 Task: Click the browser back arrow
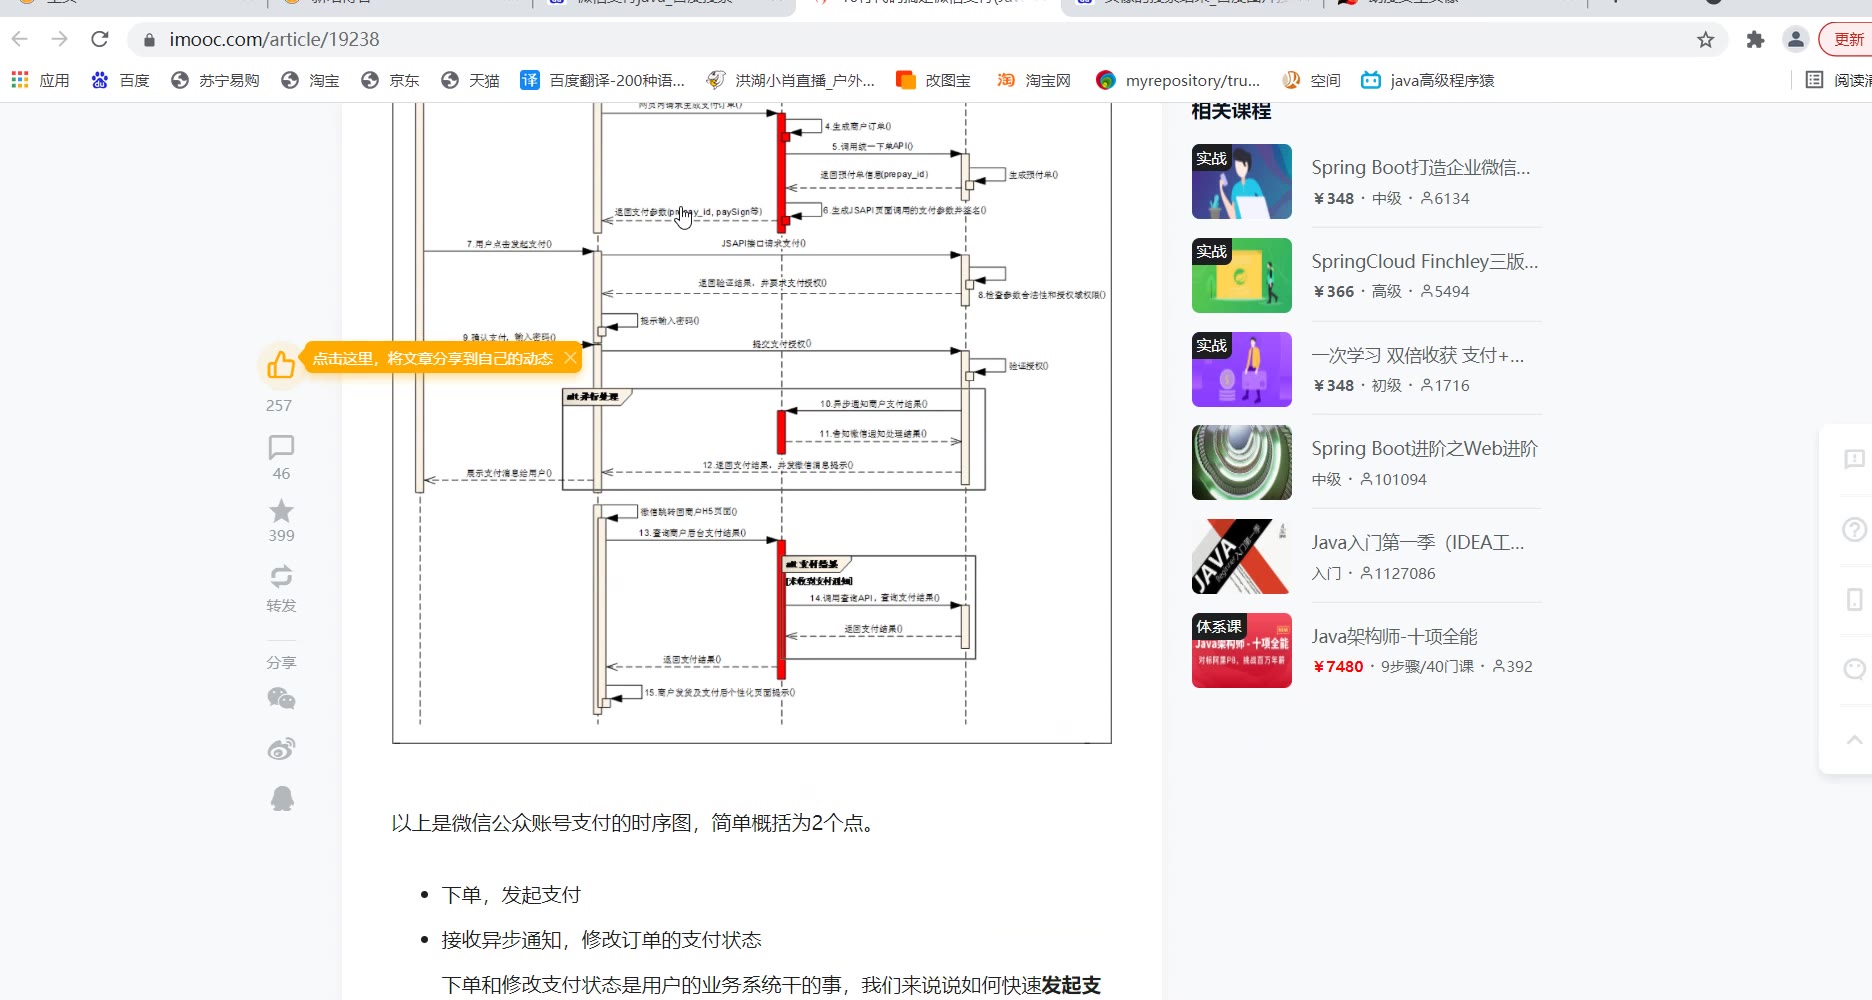coord(20,39)
